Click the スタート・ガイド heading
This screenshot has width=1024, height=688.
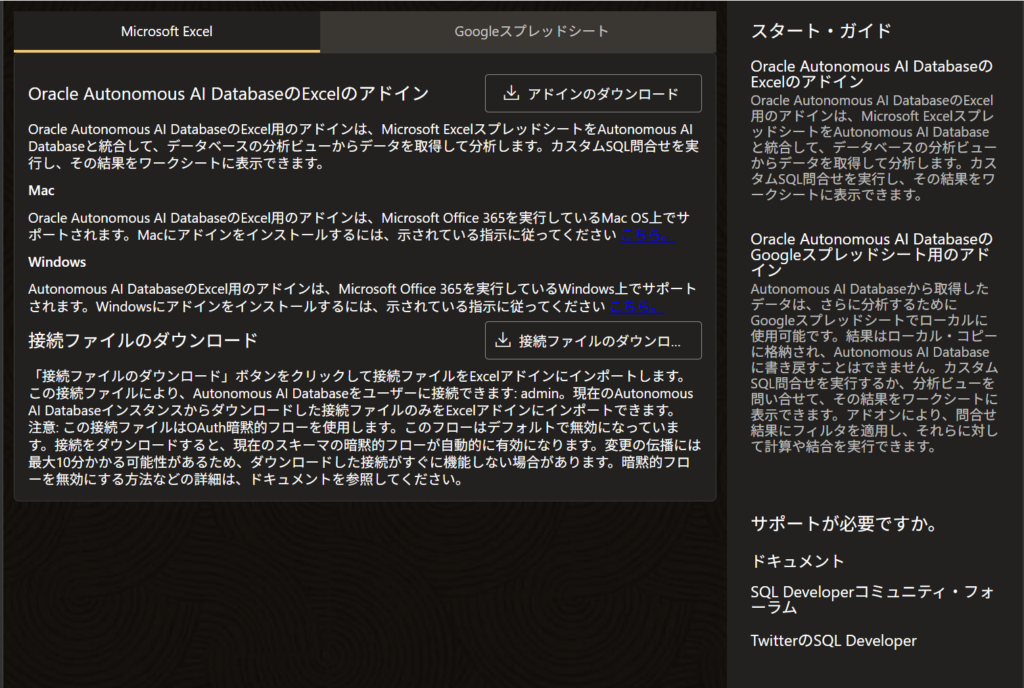(x=821, y=31)
